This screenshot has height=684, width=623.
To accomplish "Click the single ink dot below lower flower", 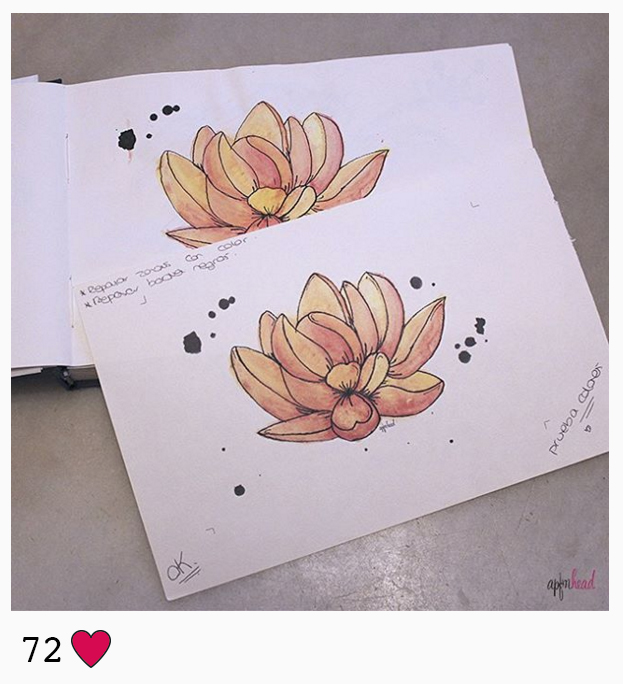I will pos(239,490).
